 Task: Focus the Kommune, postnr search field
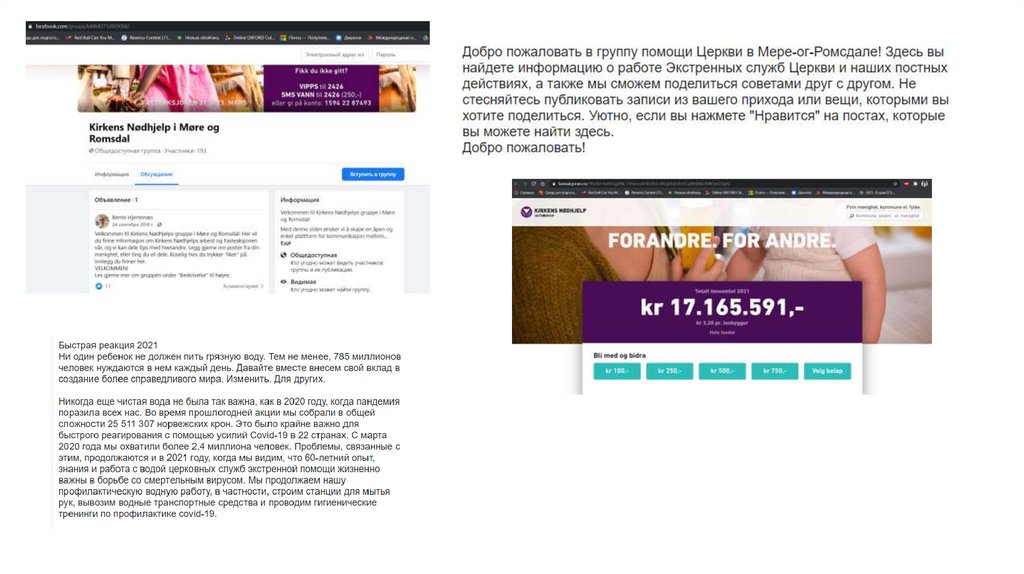click(x=884, y=215)
